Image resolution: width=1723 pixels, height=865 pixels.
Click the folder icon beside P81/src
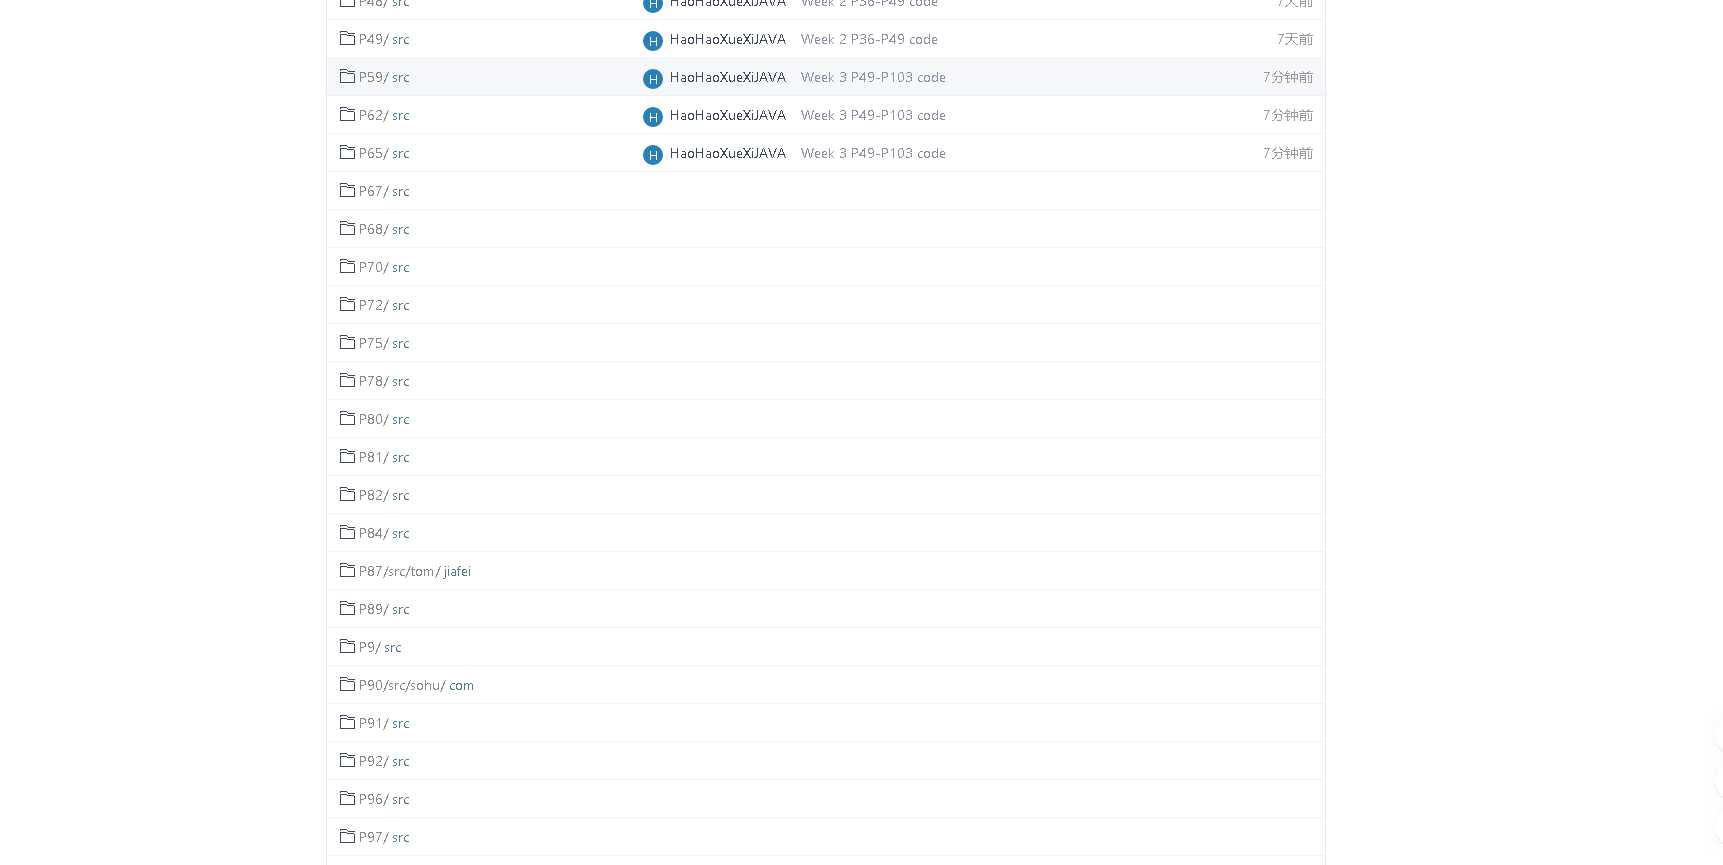[347, 456]
